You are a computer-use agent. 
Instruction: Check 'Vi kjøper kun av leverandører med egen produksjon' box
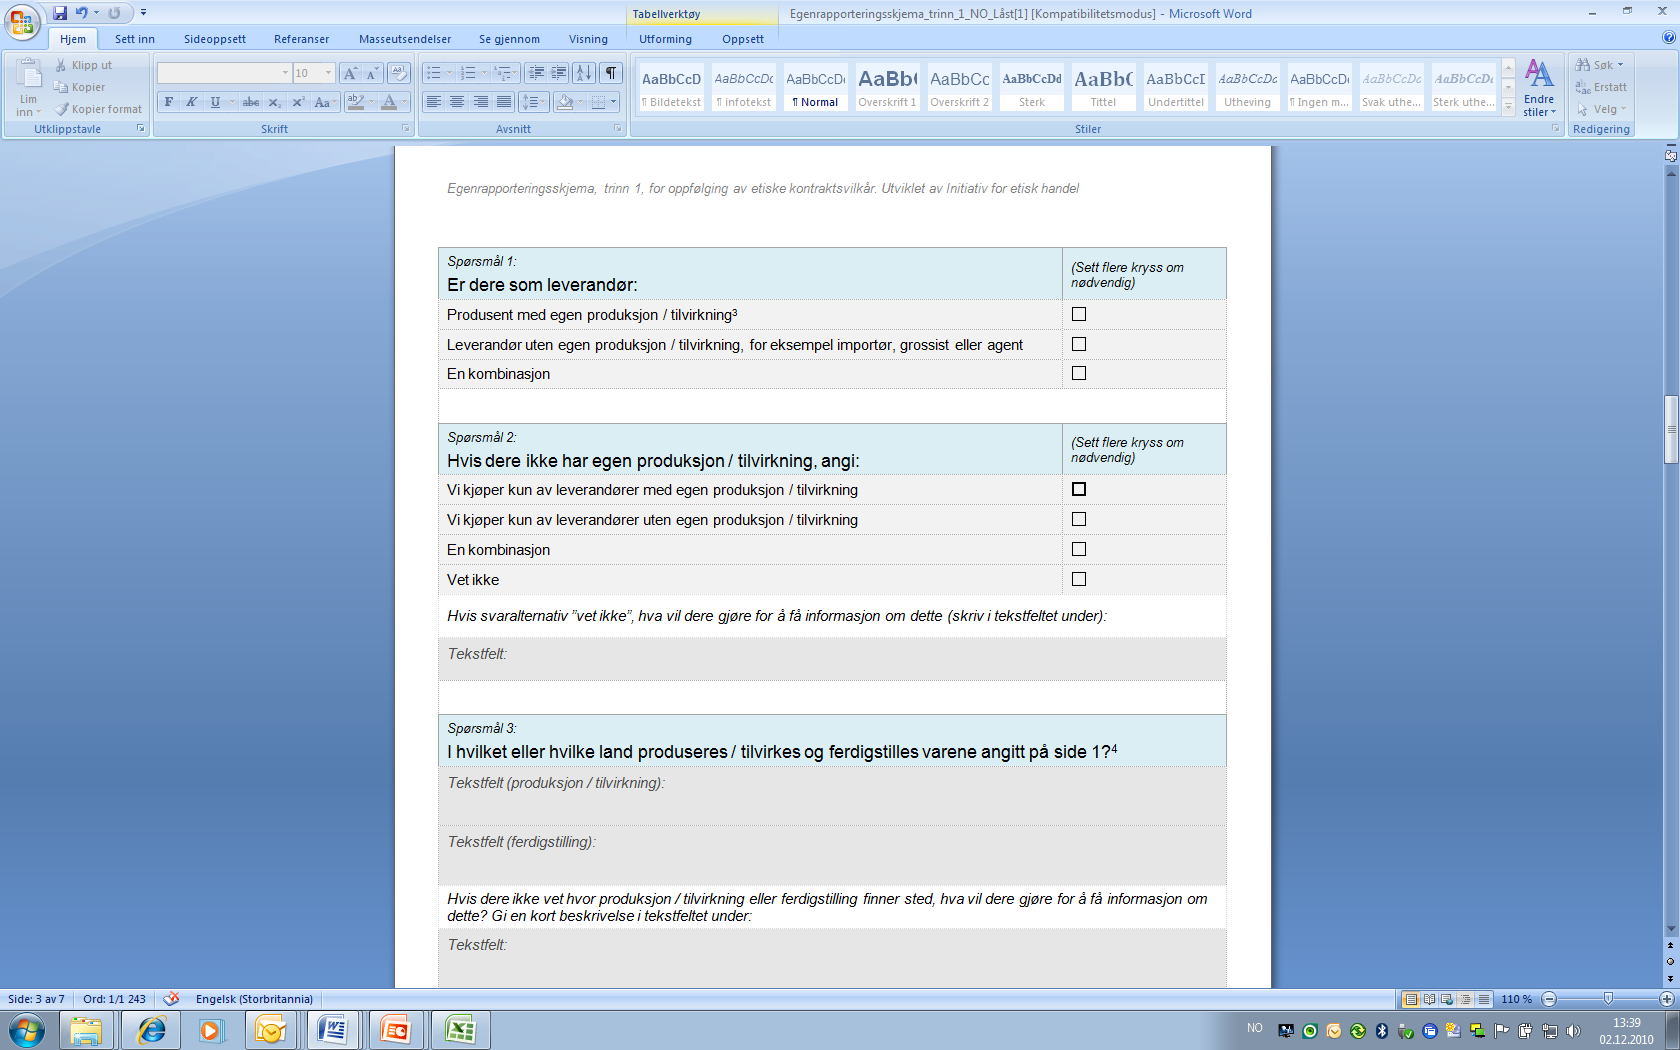(1079, 489)
